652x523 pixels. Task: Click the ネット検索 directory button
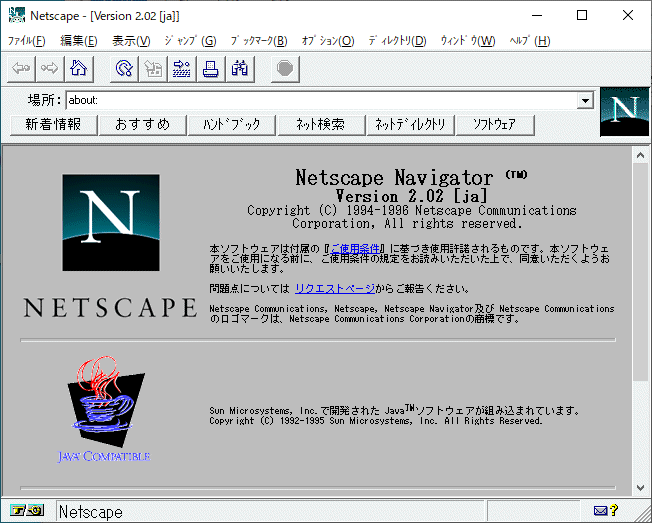coord(321,125)
